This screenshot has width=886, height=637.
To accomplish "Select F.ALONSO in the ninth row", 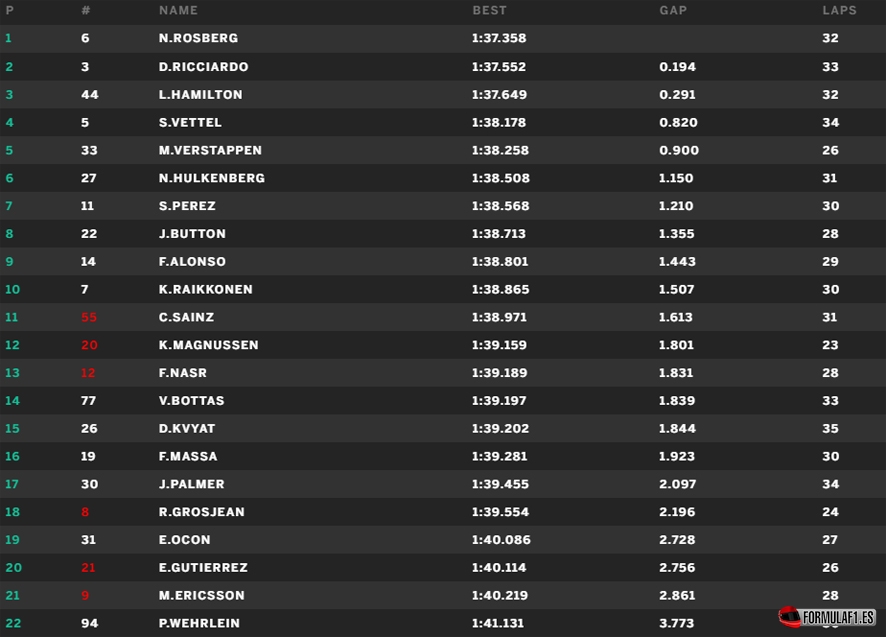I will point(192,262).
